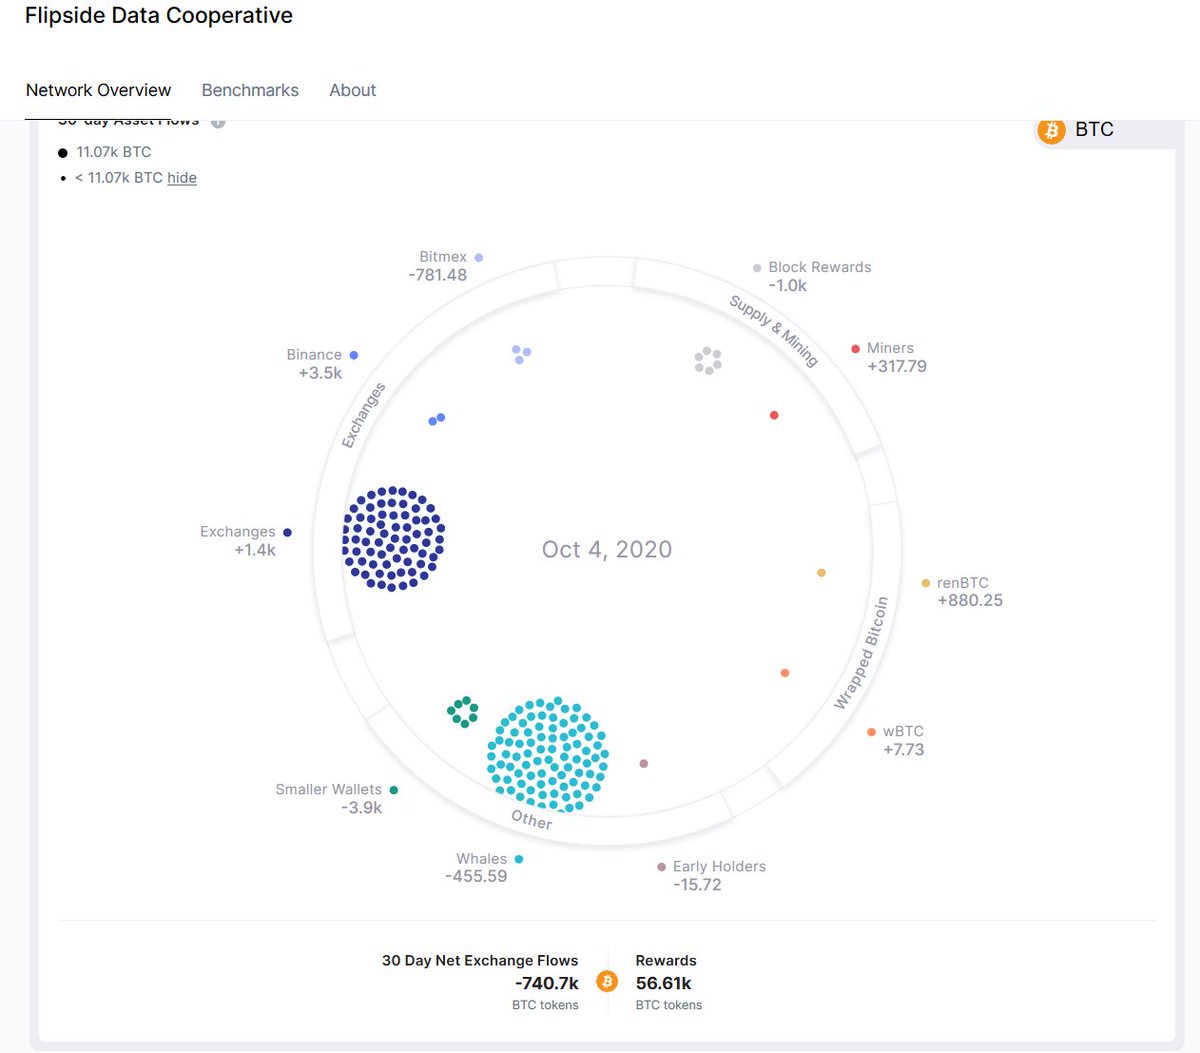1200x1053 pixels.
Task: Click the mauve Early Holders chart dot
Action: (x=643, y=764)
